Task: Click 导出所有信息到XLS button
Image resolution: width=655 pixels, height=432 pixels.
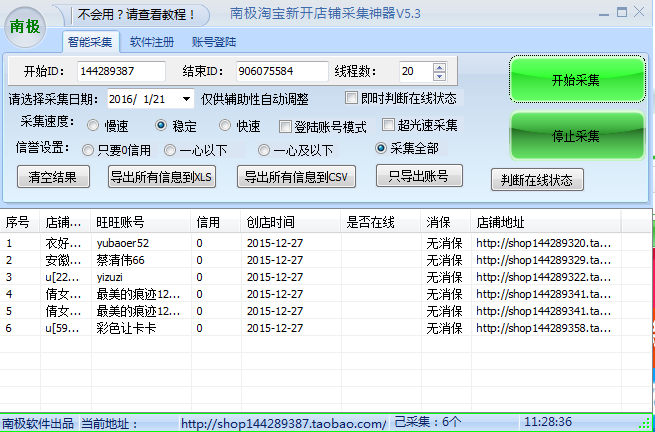Action: (161, 177)
